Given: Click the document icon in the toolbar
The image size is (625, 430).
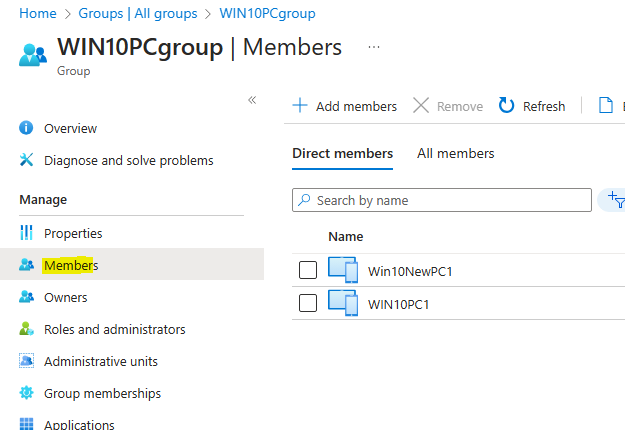Looking at the screenshot, I should (606, 106).
